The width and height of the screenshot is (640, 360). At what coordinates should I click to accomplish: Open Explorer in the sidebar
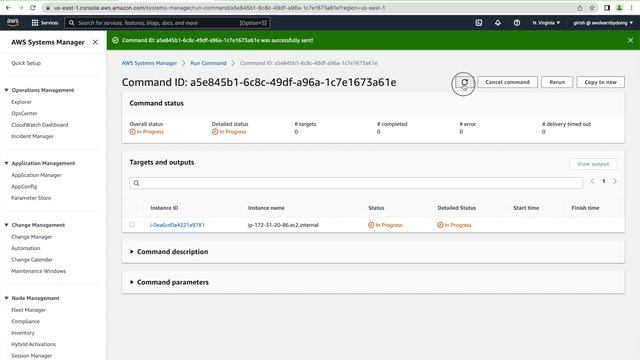tap(21, 102)
